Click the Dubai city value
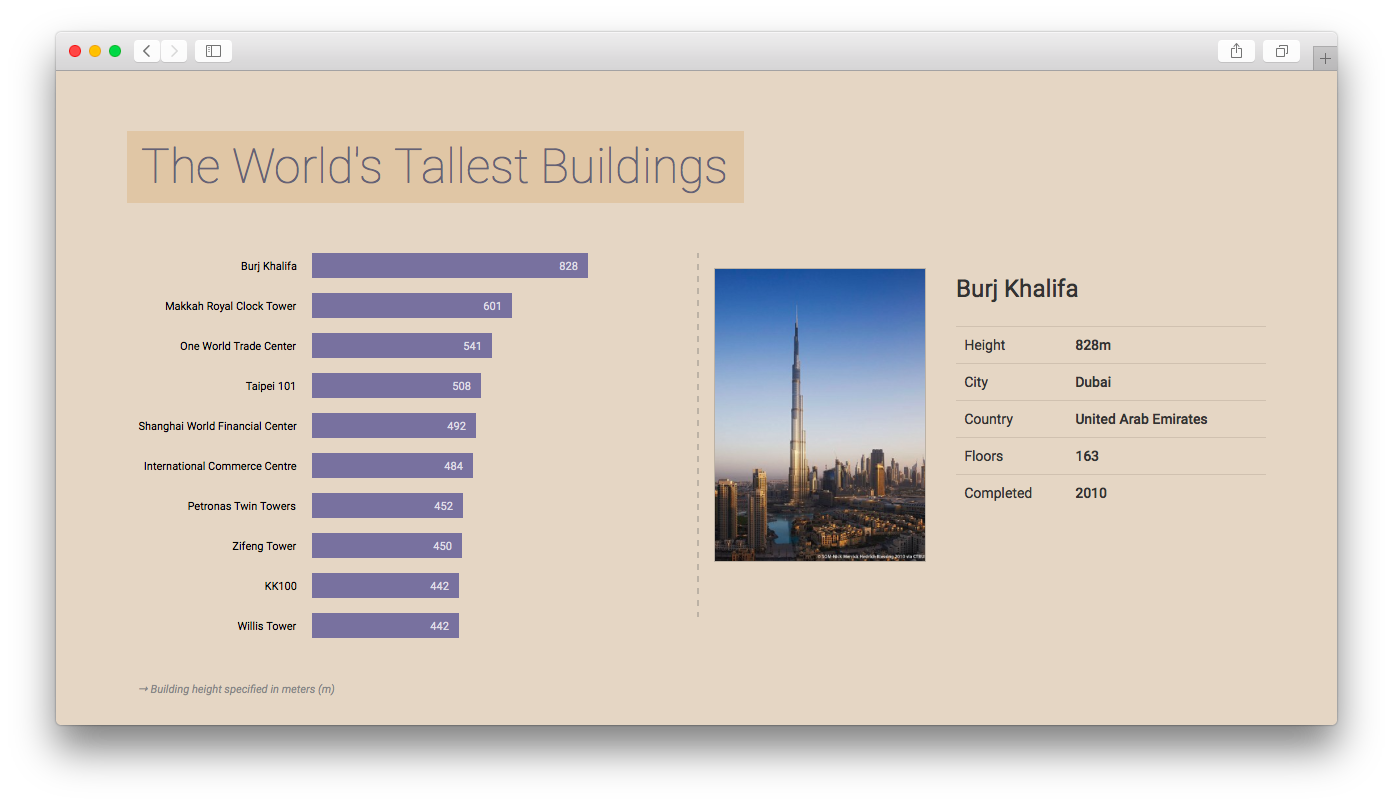The image size is (1393, 805). tap(1093, 382)
